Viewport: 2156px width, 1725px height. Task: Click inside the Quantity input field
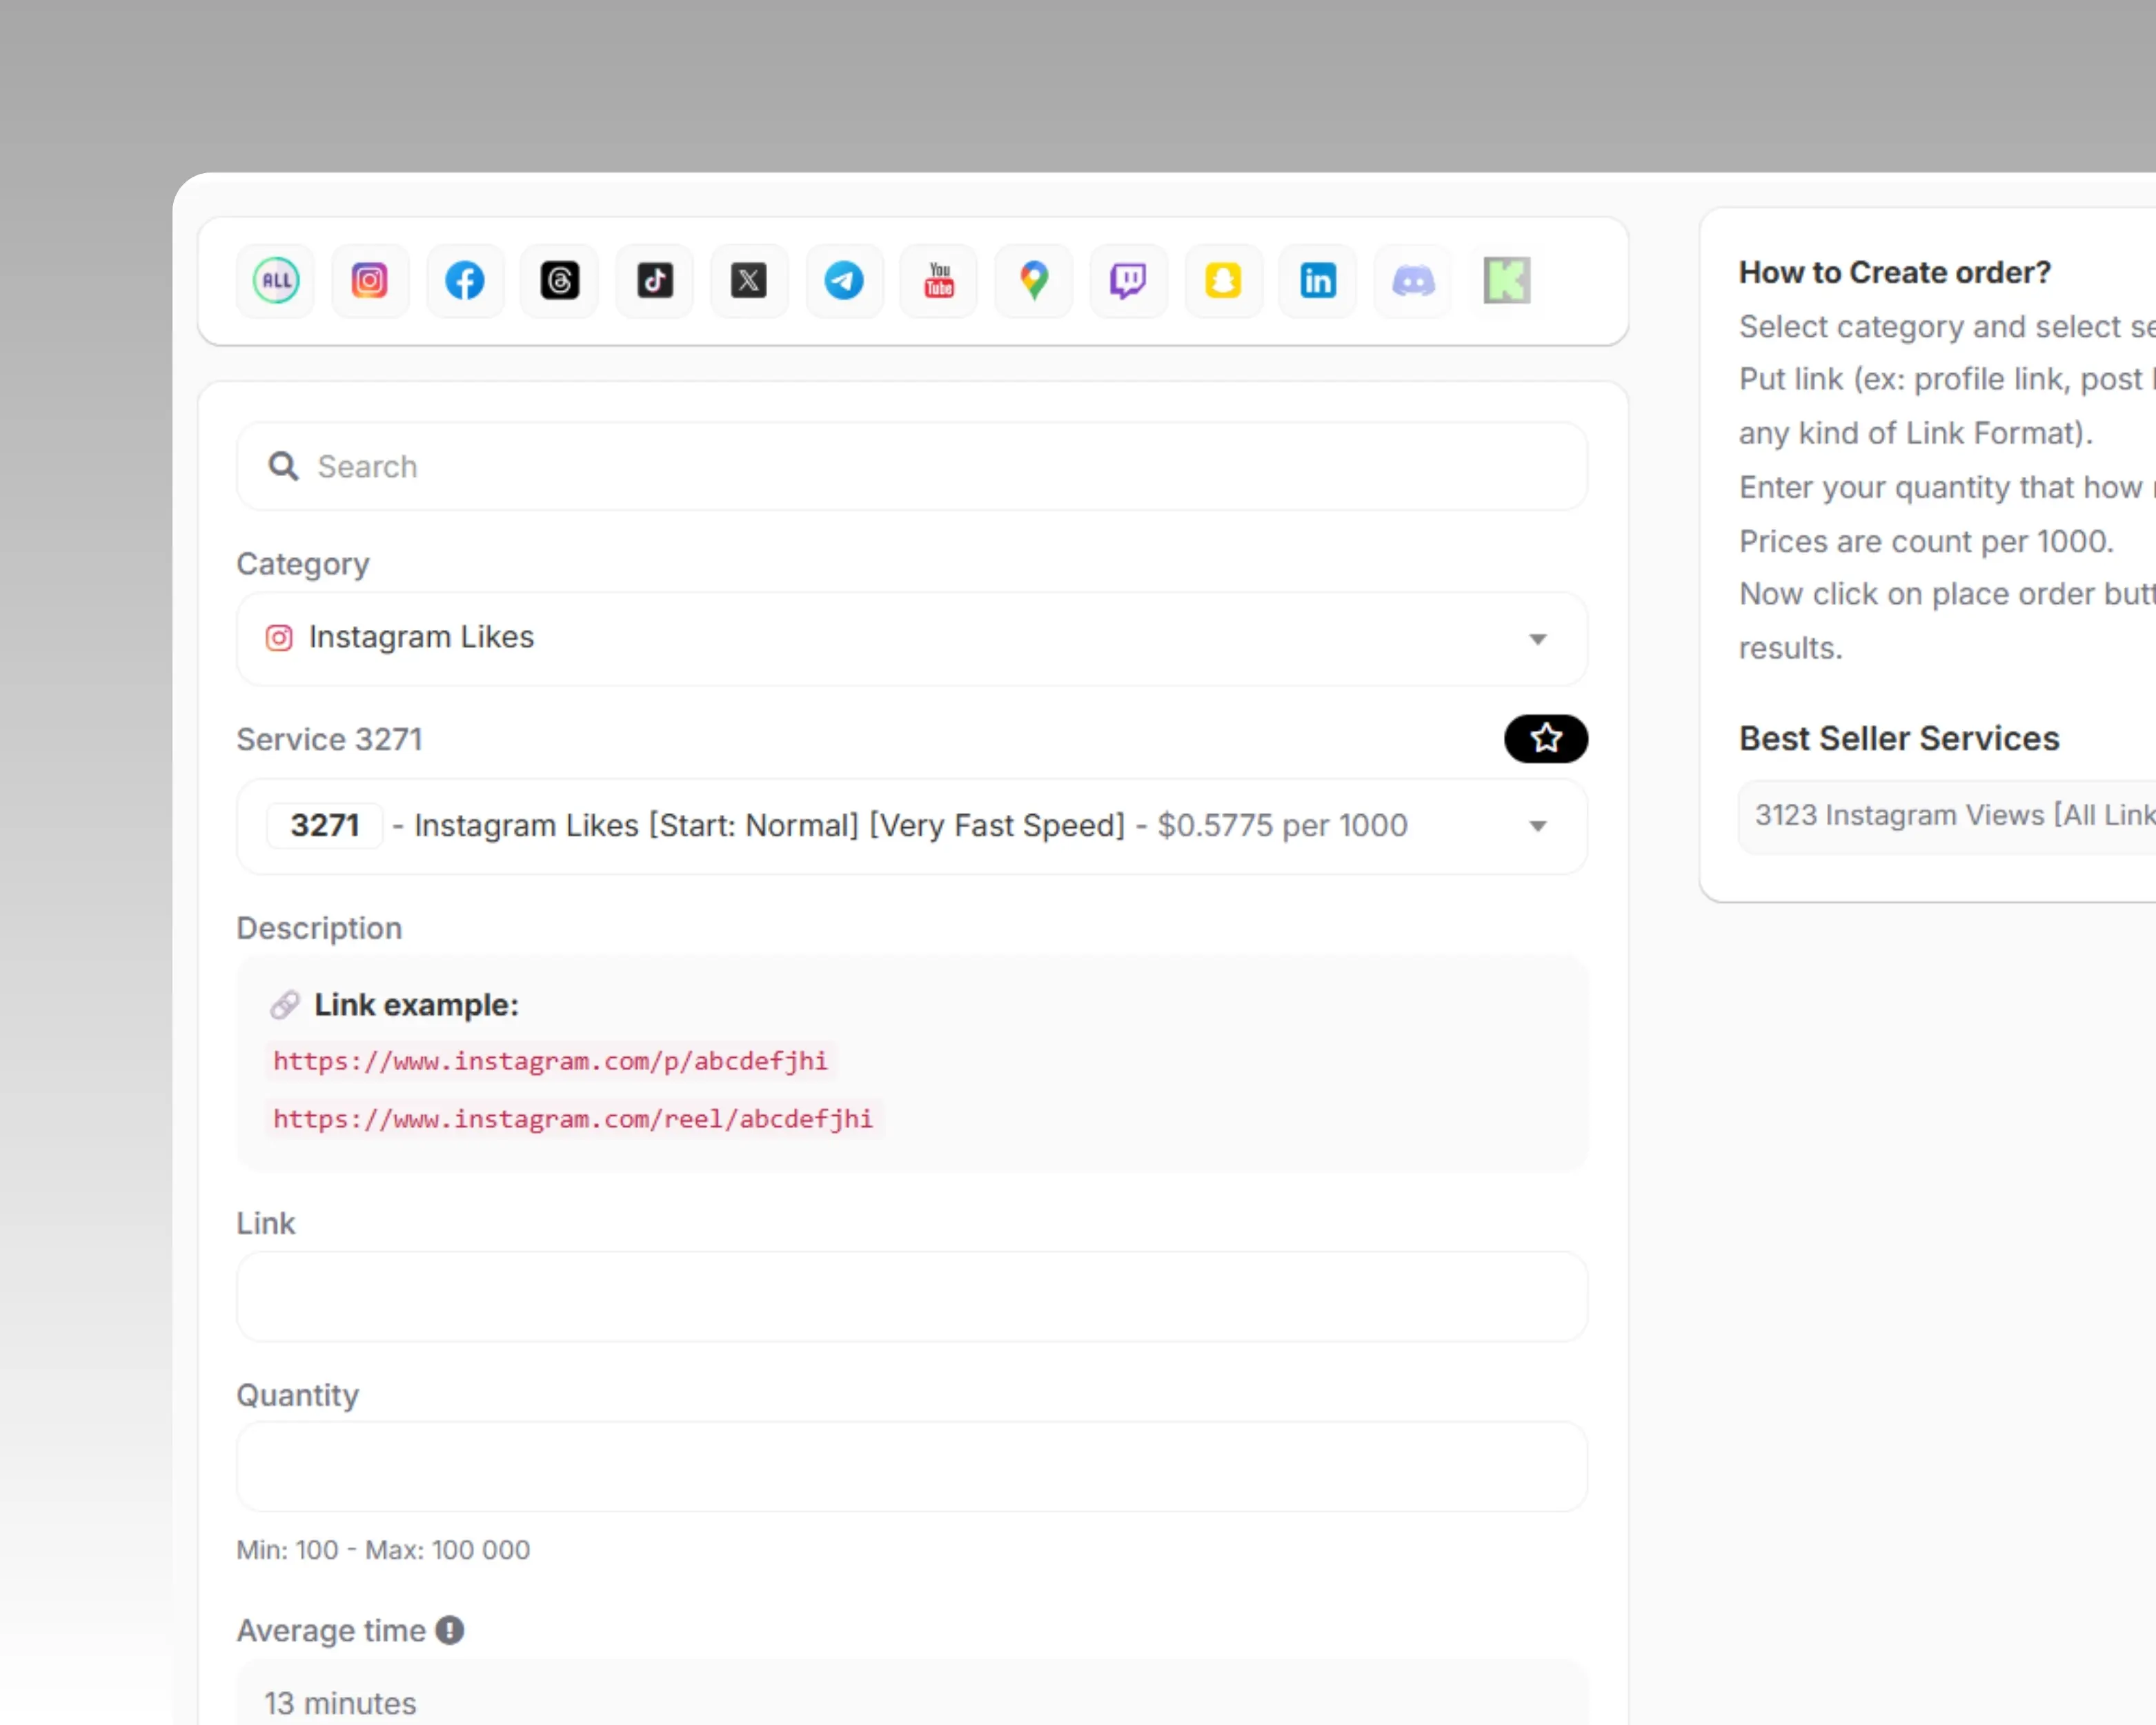[x=911, y=1467]
